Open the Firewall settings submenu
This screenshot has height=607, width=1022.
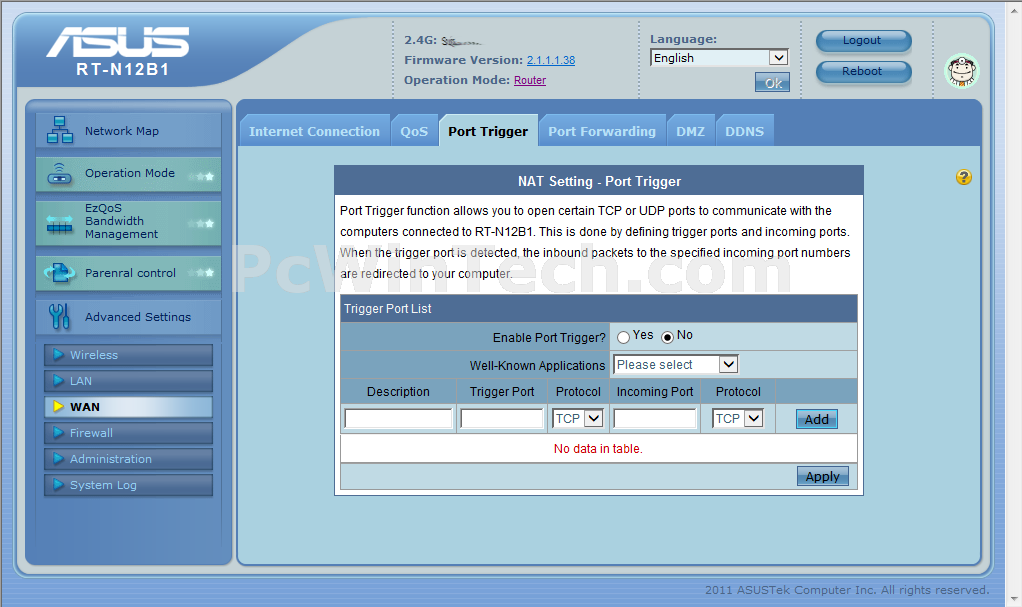[x=128, y=433]
